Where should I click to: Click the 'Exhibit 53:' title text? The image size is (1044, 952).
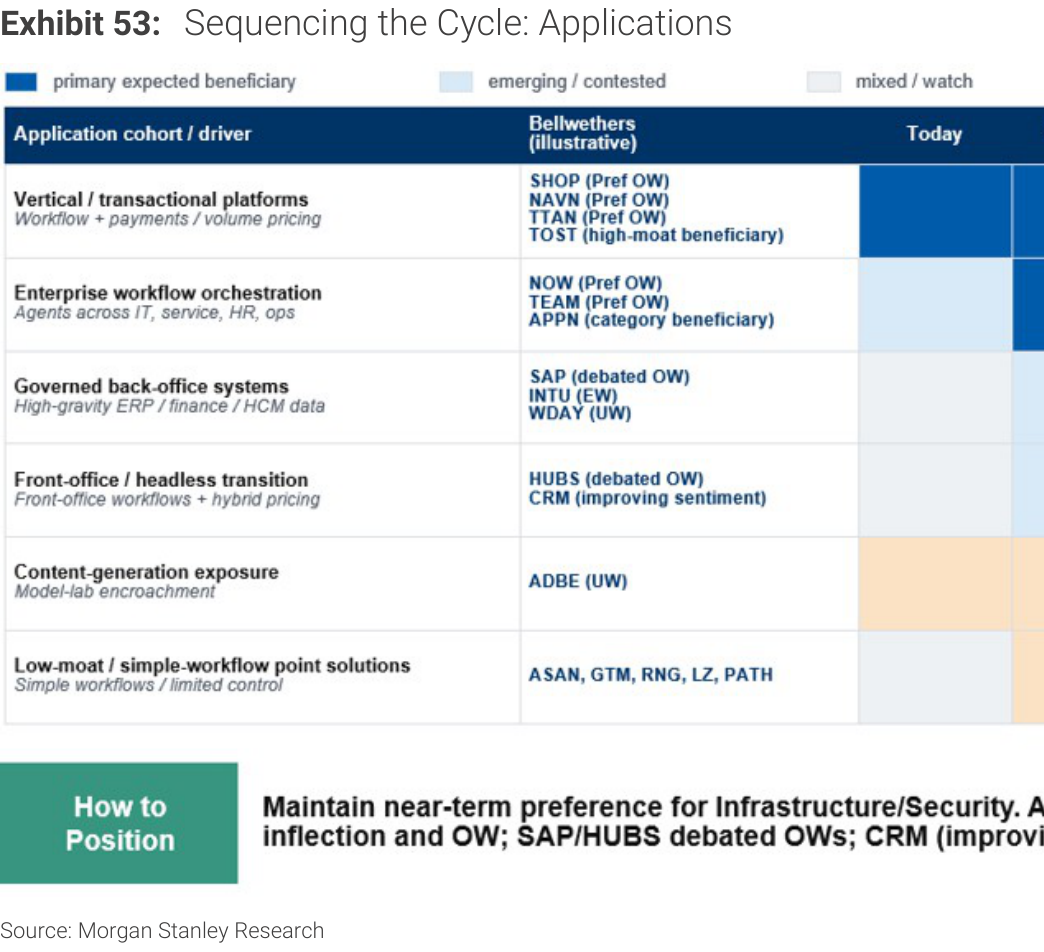tap(81, 23)
